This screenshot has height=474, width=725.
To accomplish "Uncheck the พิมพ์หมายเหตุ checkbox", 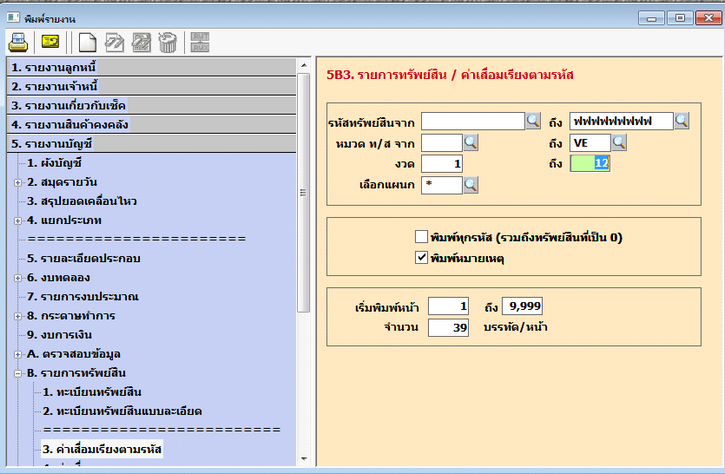I will pyautogui.click(x=422, y=259).
